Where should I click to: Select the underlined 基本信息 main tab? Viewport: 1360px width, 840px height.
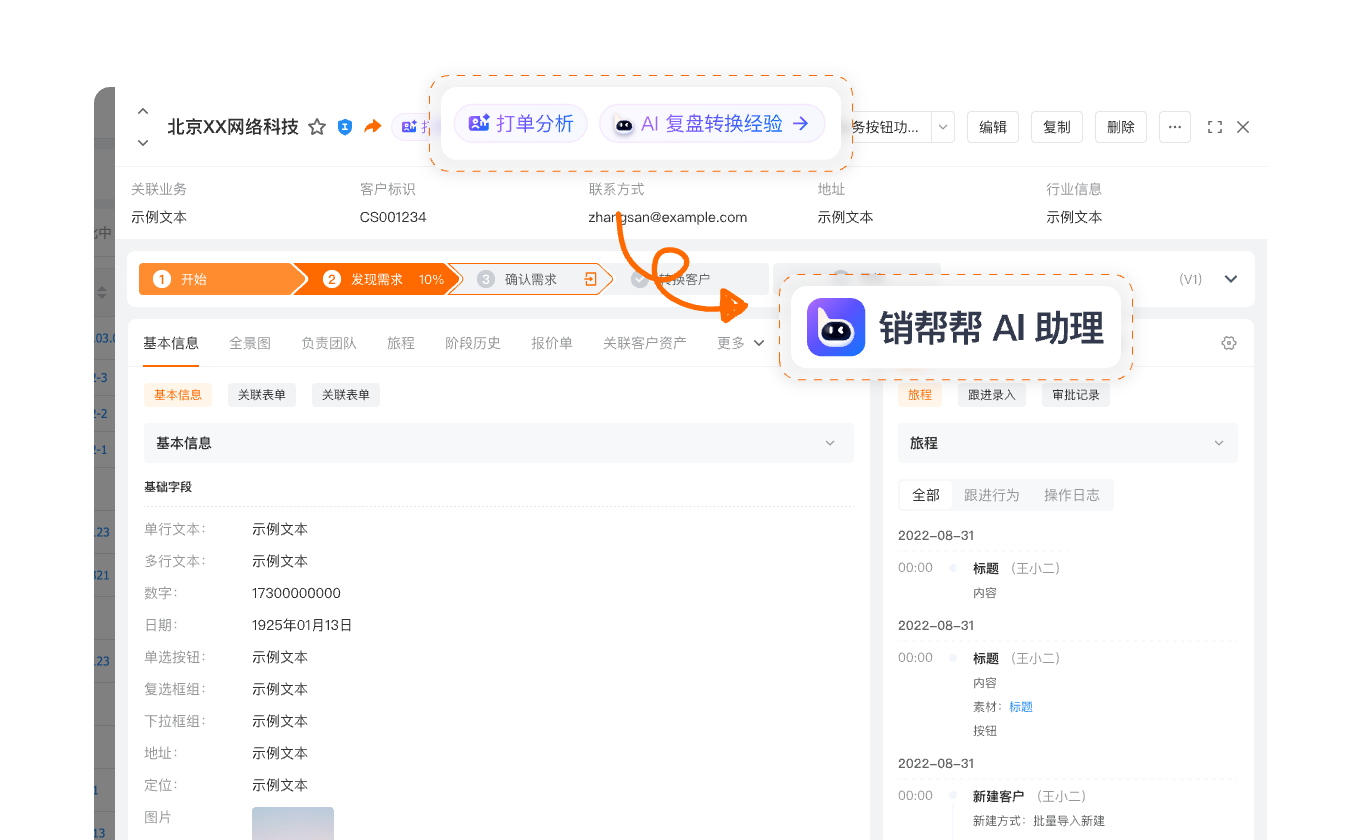pos(171,343)
